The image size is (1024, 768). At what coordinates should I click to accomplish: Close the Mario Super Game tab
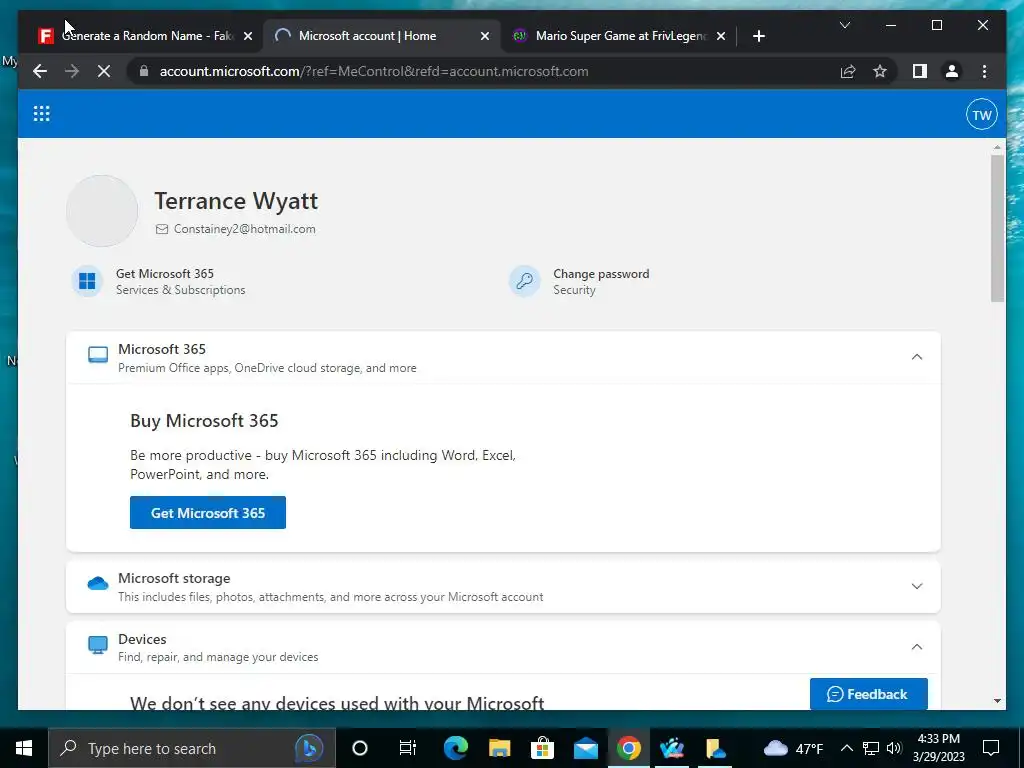pos(720,37)
